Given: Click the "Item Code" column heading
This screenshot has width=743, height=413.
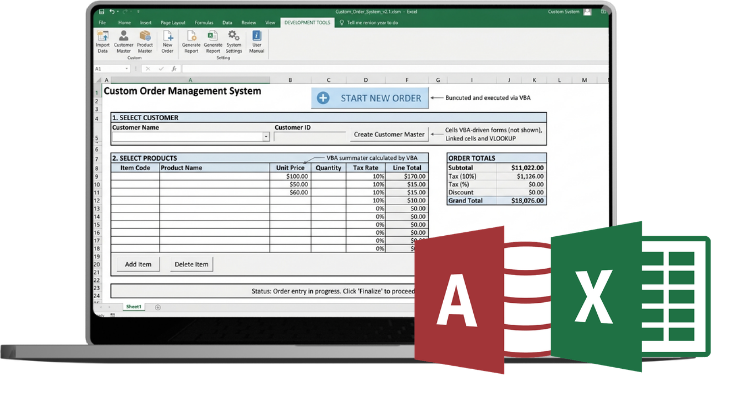Looking at the screenshot, I should point(135,168).
